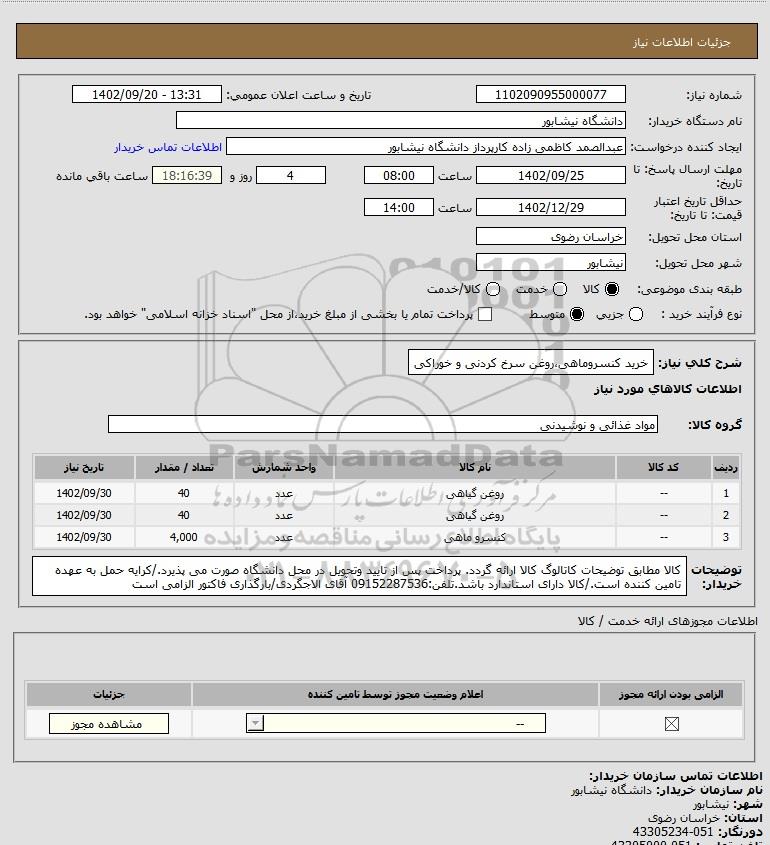Open the license status dropdown arrow
770x845 pixels.
point(255,723)
